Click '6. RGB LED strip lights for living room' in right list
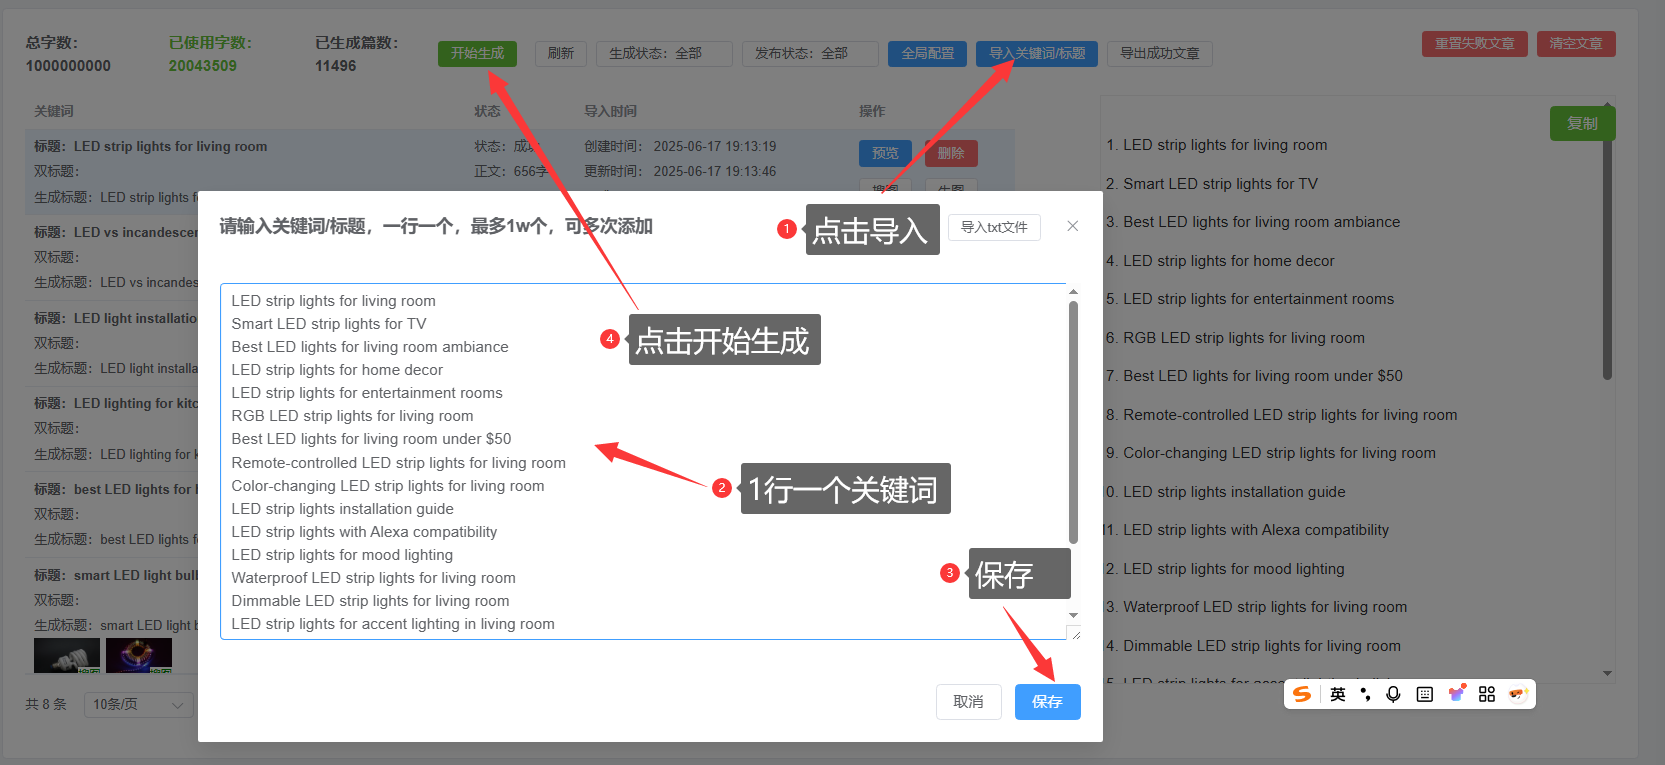Image resolution: width=1665 pixels, height=765 pixels. click(1236, 338)
